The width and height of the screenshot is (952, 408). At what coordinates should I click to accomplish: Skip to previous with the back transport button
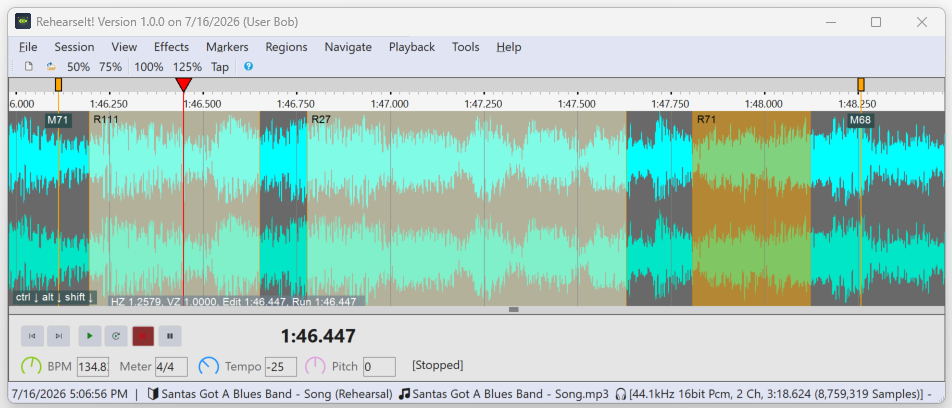32,336
